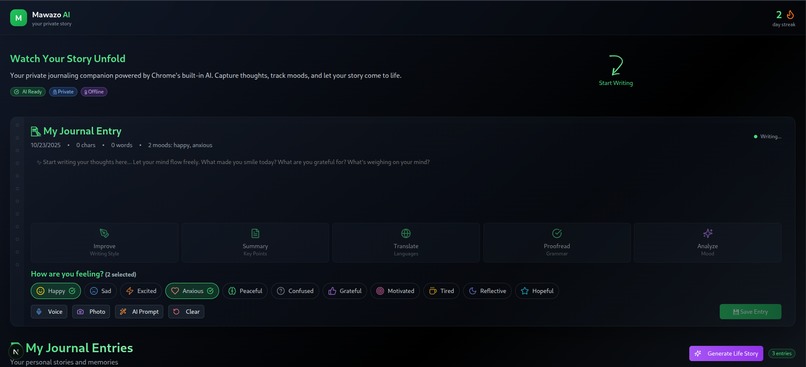The image size is (806, 367).
Task: Deselect the Happy mood chip
Action: [56, 291]
